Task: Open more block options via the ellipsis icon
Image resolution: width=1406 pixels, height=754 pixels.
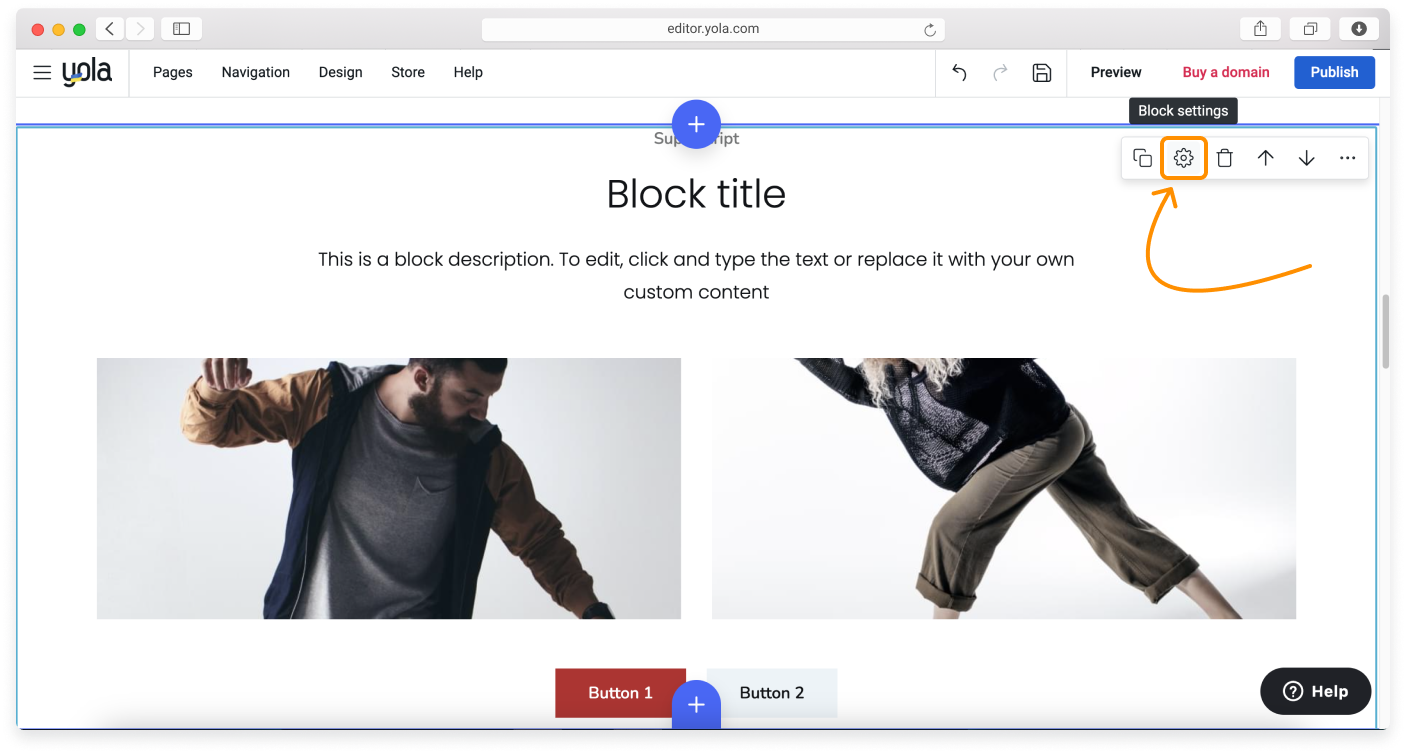Action: 1347,157
